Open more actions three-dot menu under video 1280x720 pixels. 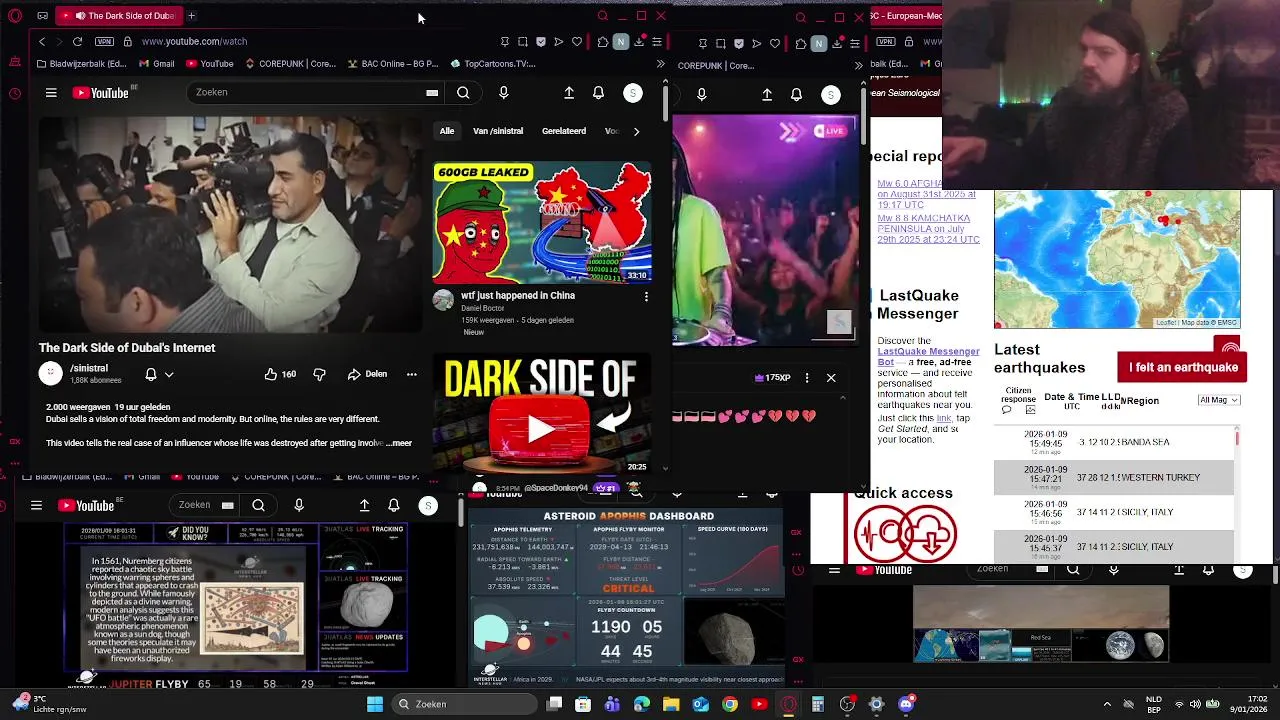pyautogui.click(x=411, y=374)
